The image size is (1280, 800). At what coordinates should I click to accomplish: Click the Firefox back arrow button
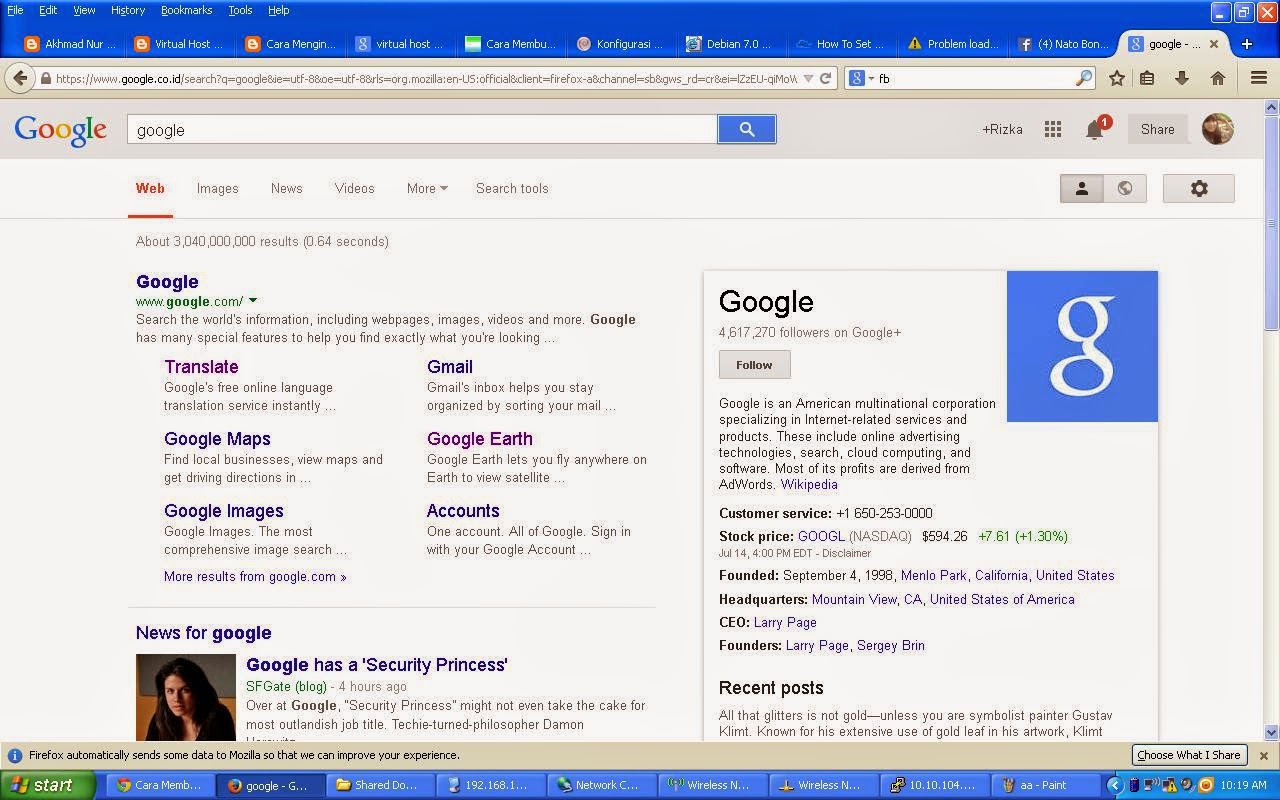(x=20, y=78)
